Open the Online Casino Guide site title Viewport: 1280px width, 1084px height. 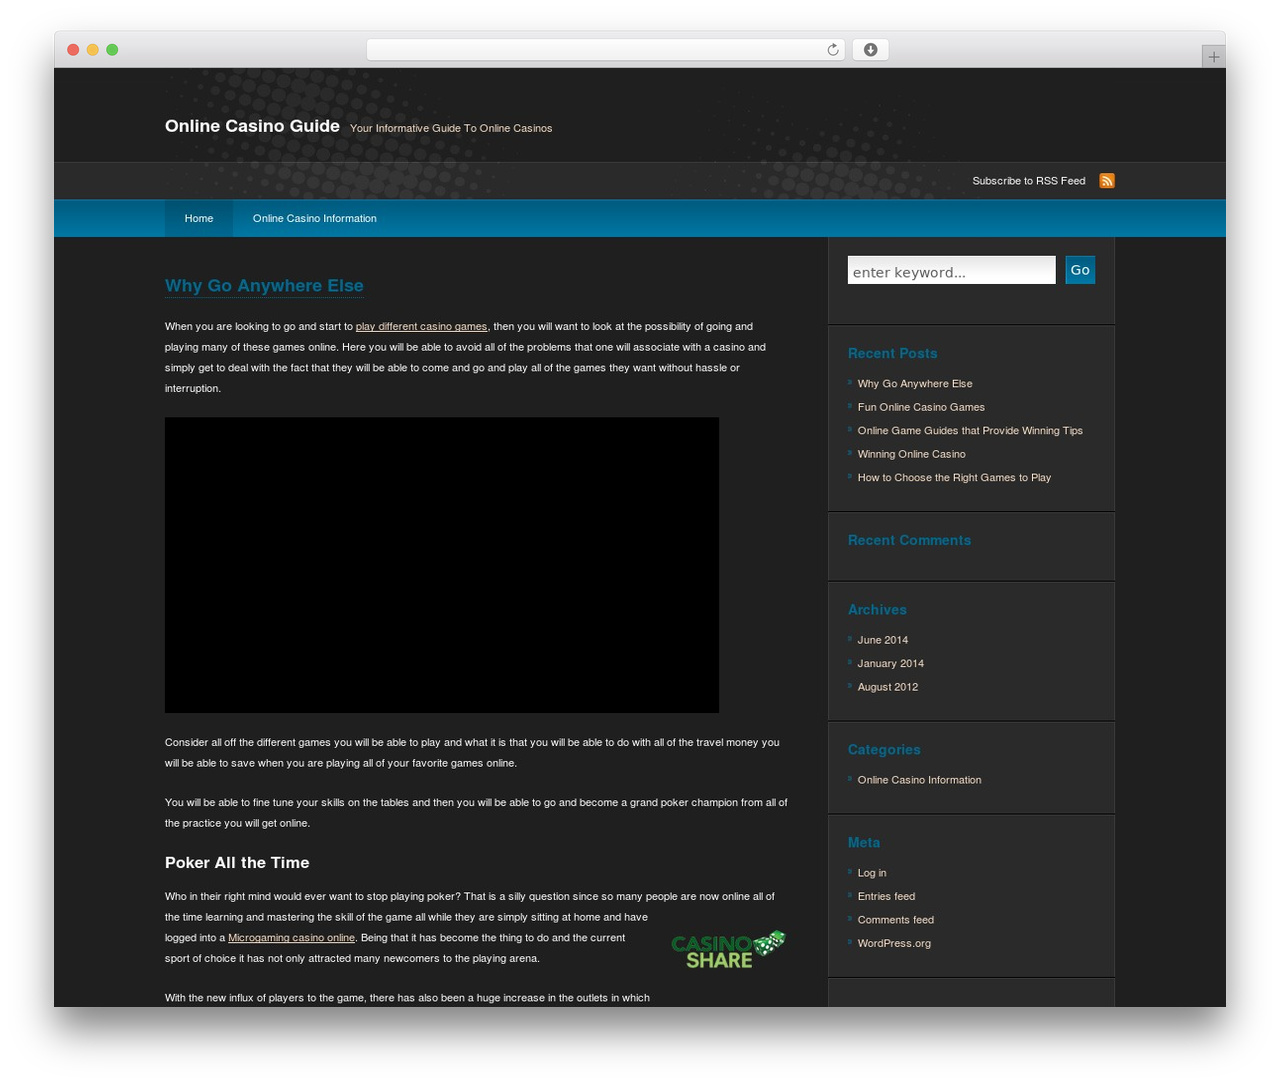252,126
